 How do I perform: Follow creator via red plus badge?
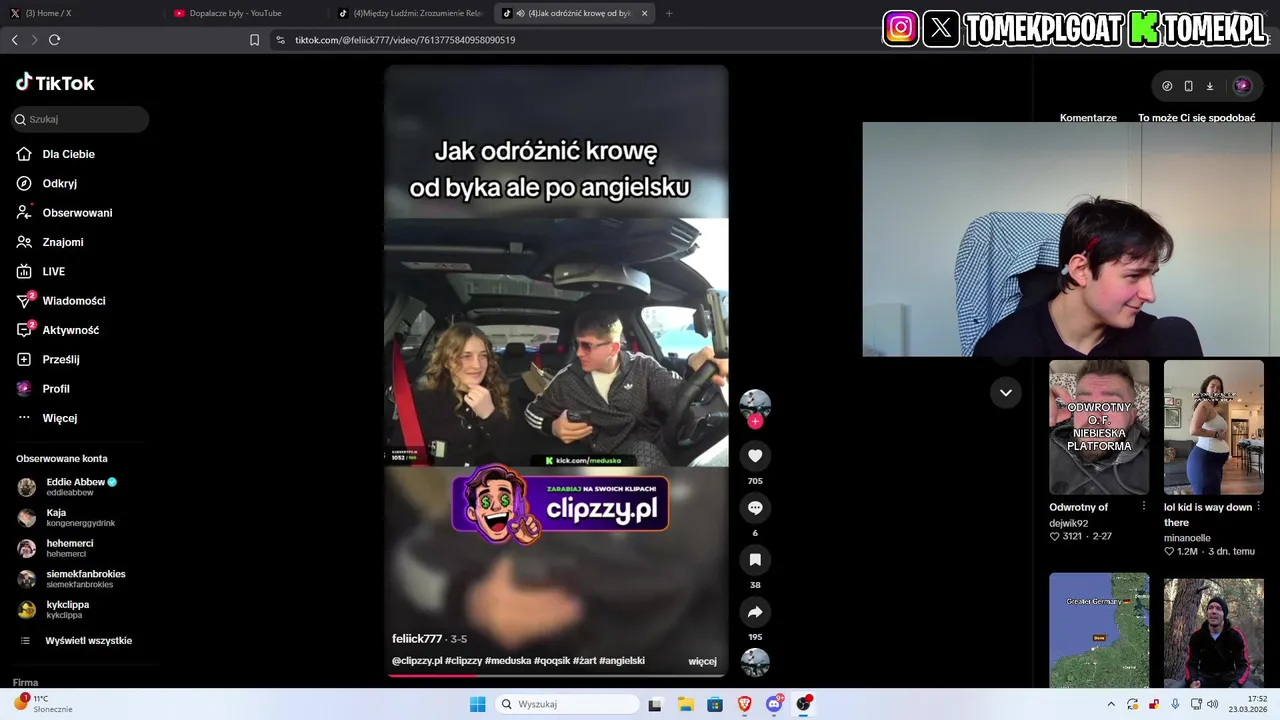coord(755,421)
